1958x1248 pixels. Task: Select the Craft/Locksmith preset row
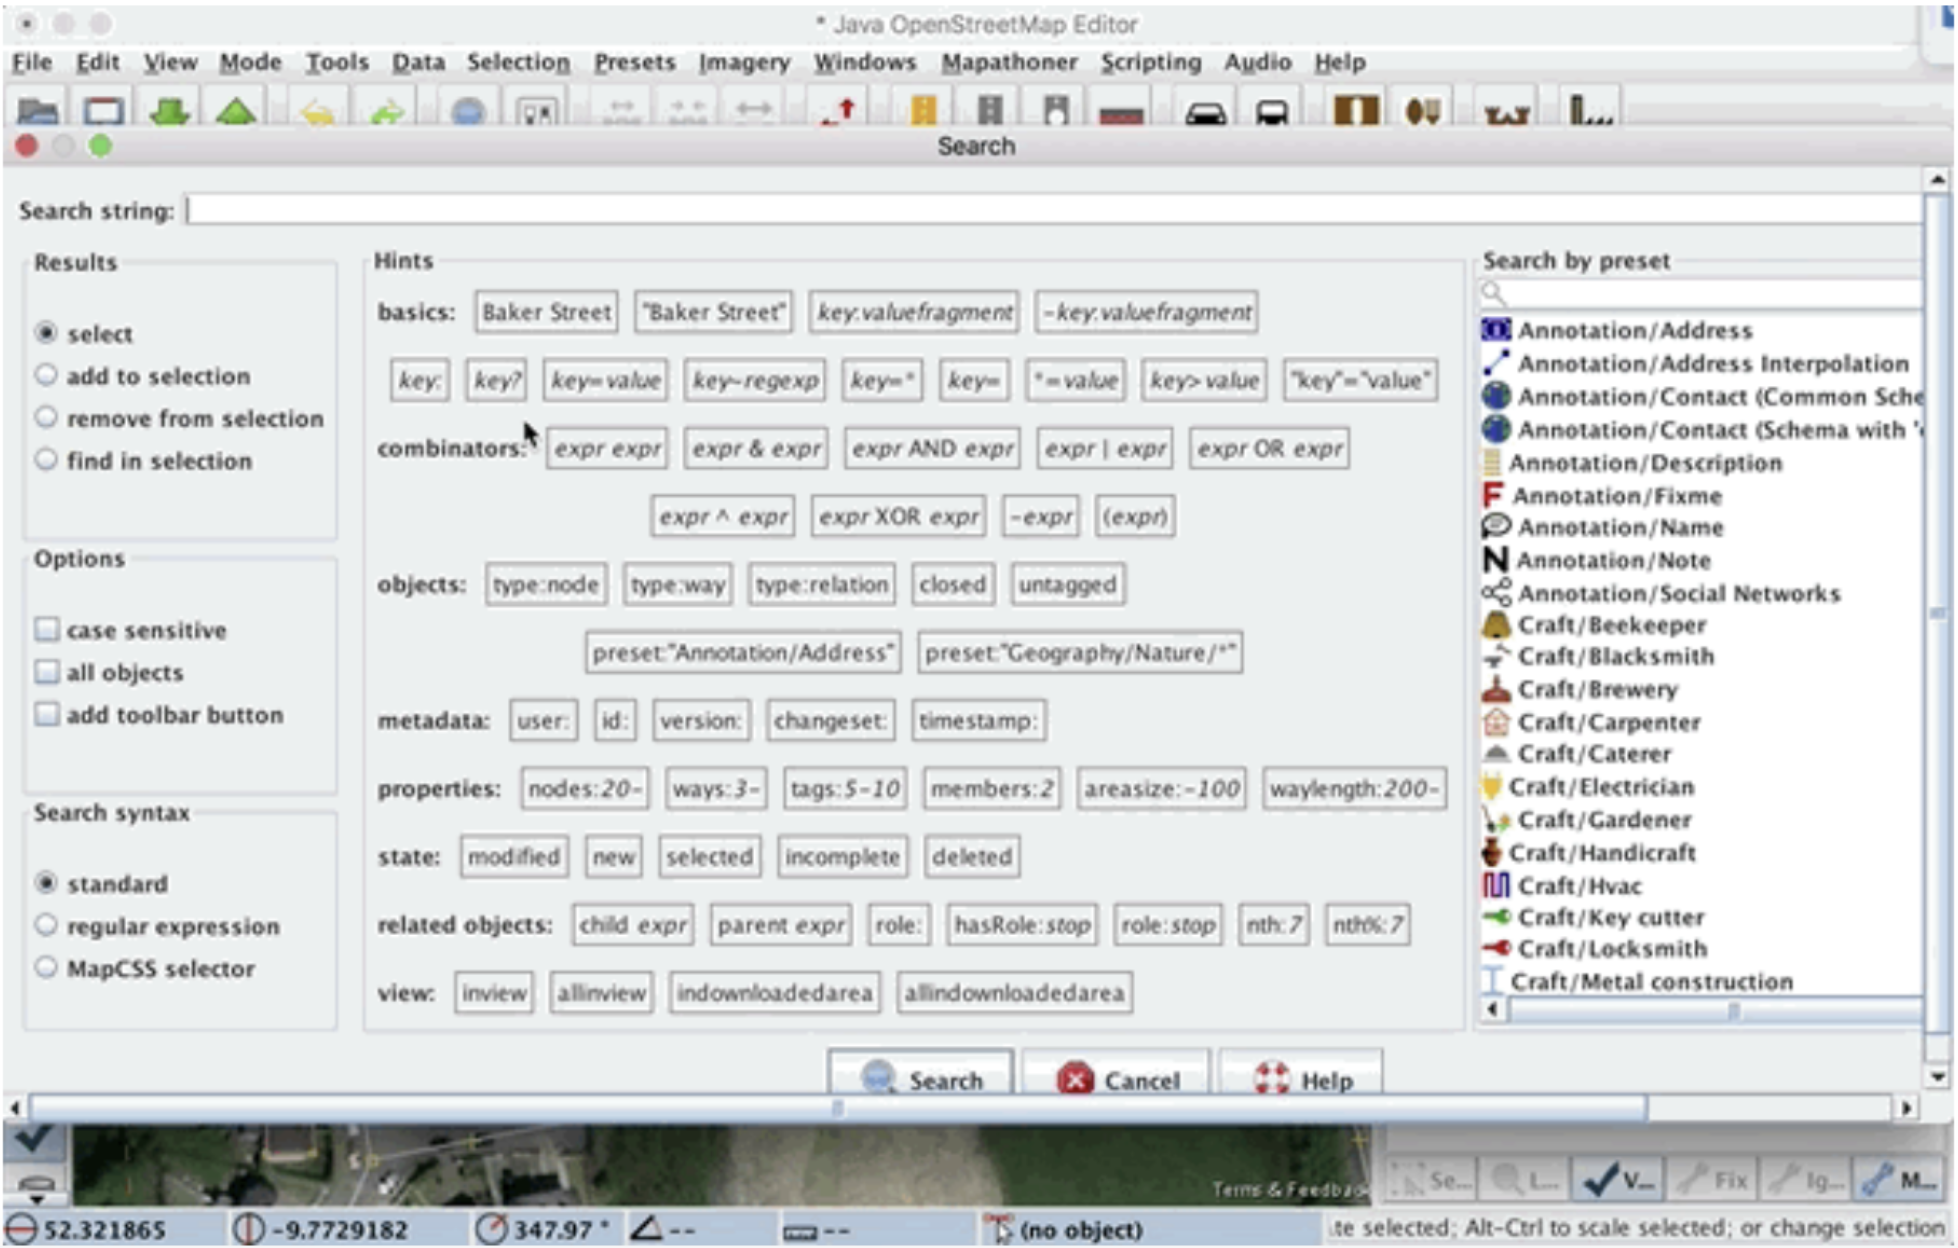pyautogui.click(x=1700, y=948)
